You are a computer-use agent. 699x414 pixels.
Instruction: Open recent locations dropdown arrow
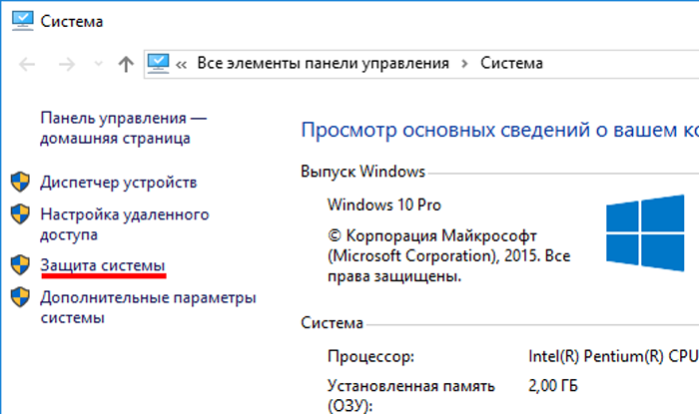coord(99,64)
